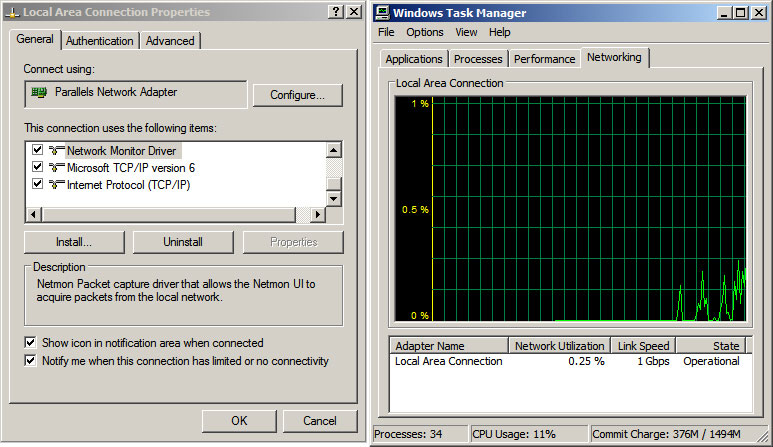Sort by Link Speed column header
The width and height of the screenshot is (773, 447).
pyautogui.click(x=643, y=346)
